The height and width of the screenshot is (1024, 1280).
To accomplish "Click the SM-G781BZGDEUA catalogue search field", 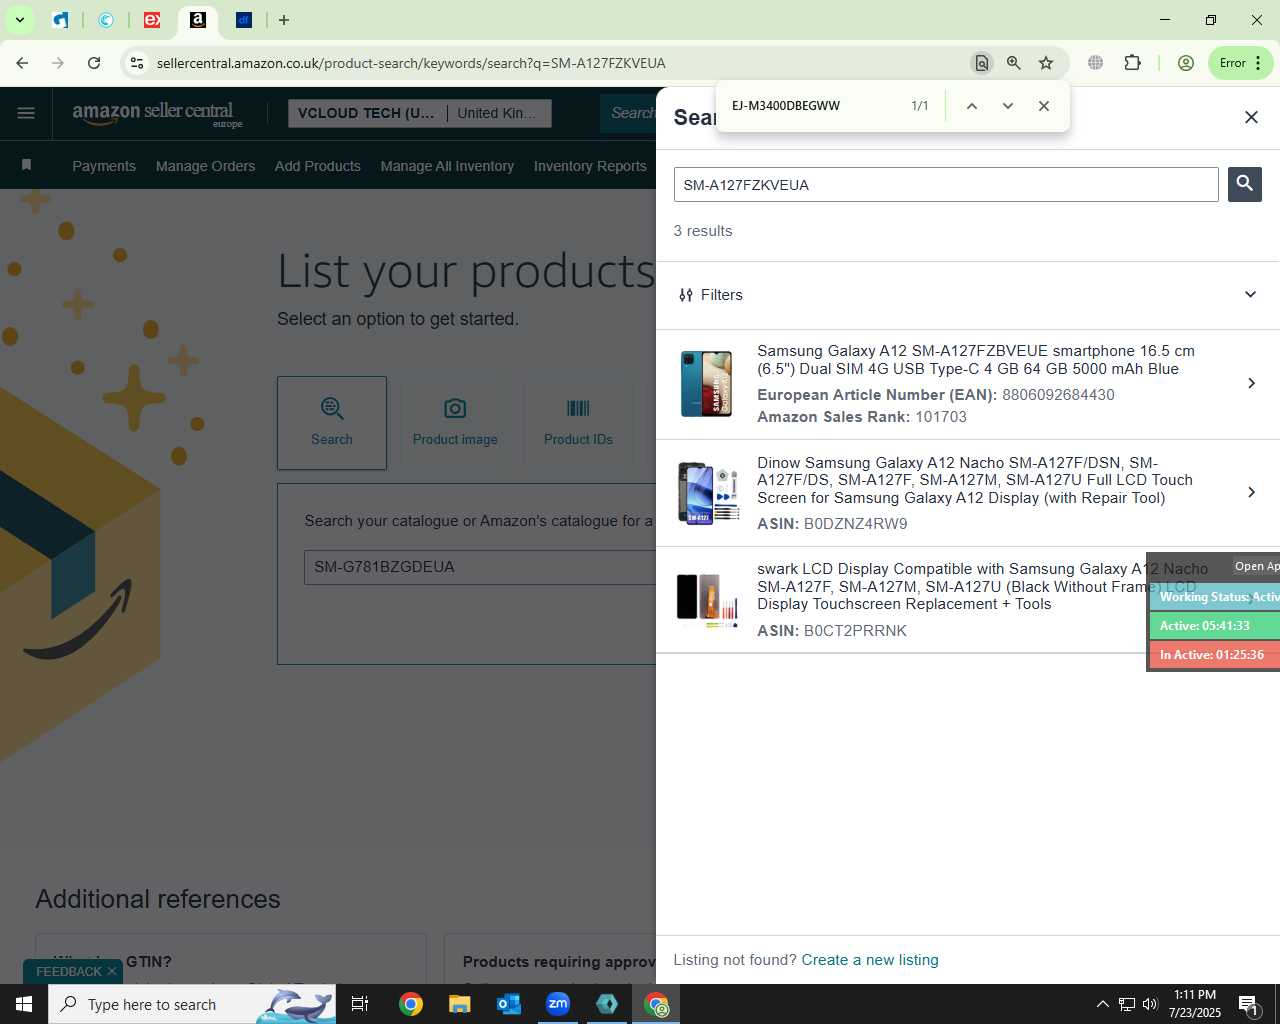I will (x=480, y=567).
